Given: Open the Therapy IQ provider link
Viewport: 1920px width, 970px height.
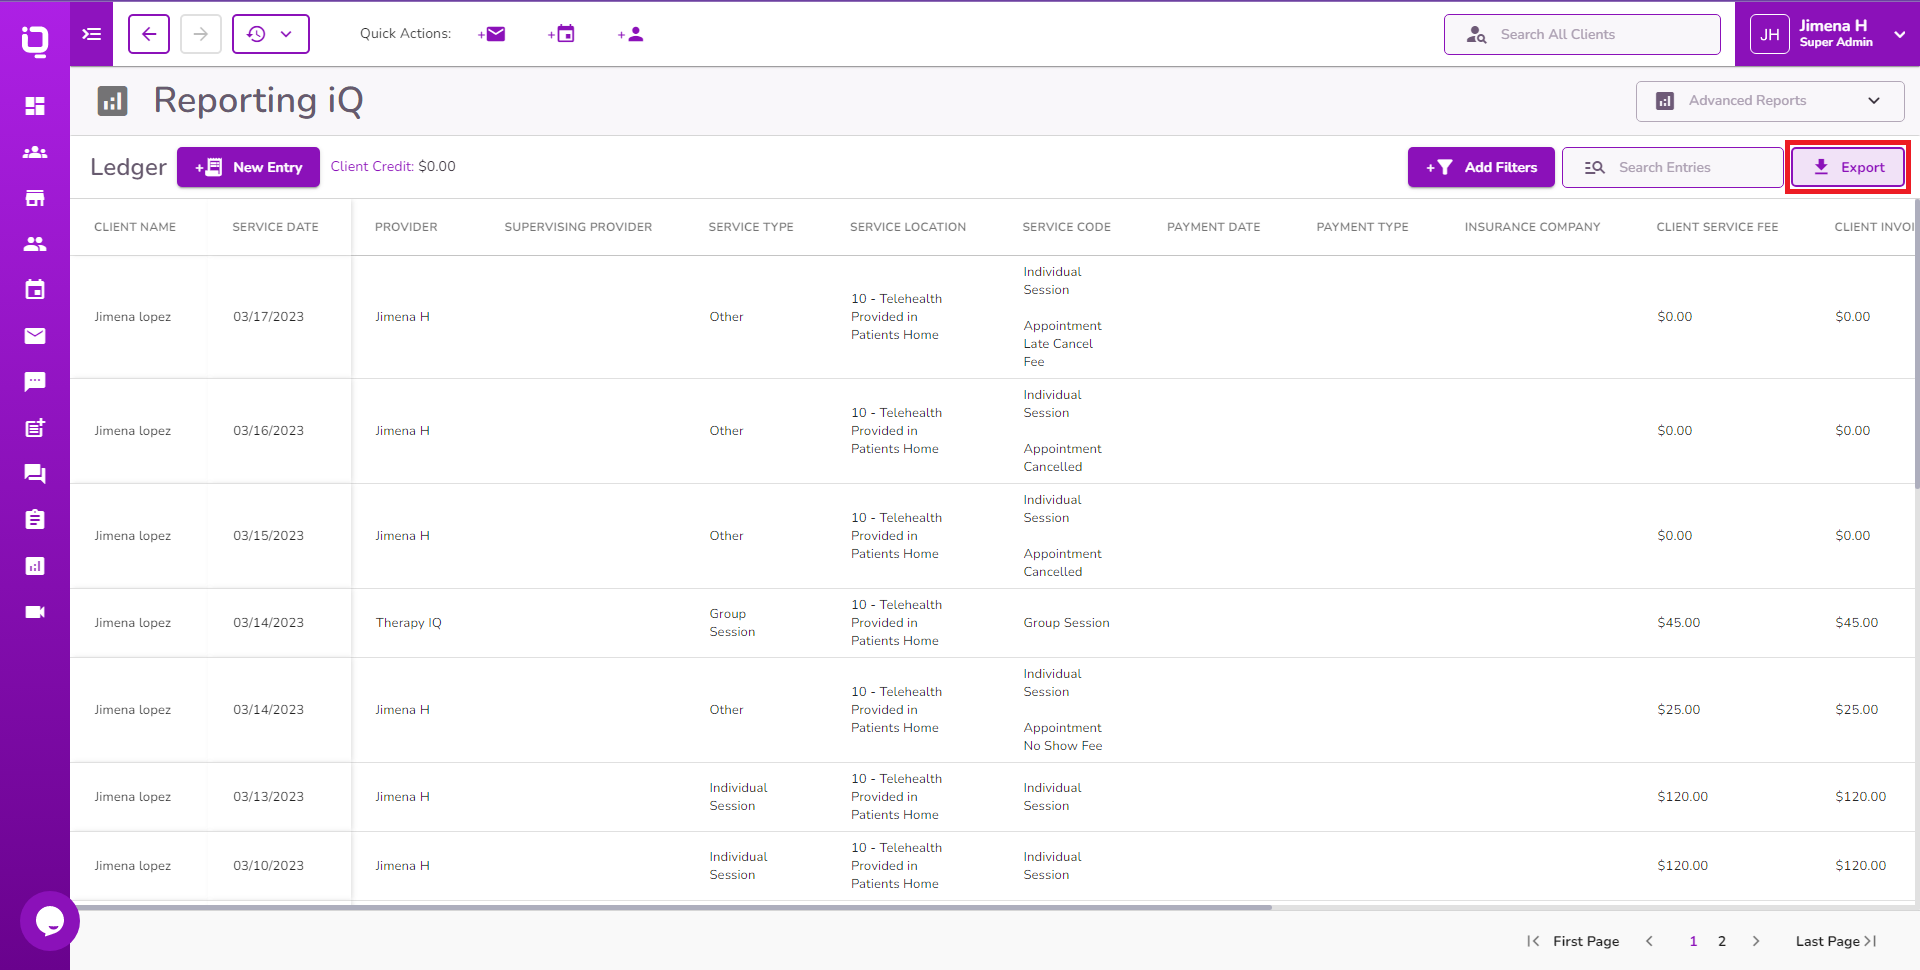Looking at the screenshot, I should [x=408, y=622].
